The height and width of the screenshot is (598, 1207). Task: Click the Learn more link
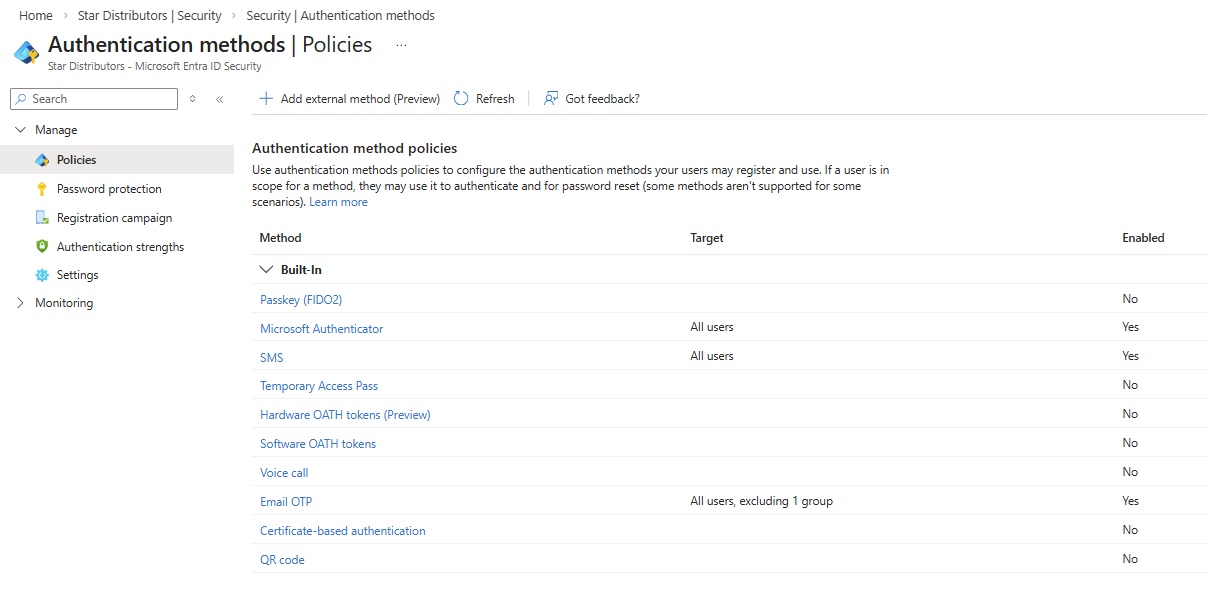click(x=338, y=202)
